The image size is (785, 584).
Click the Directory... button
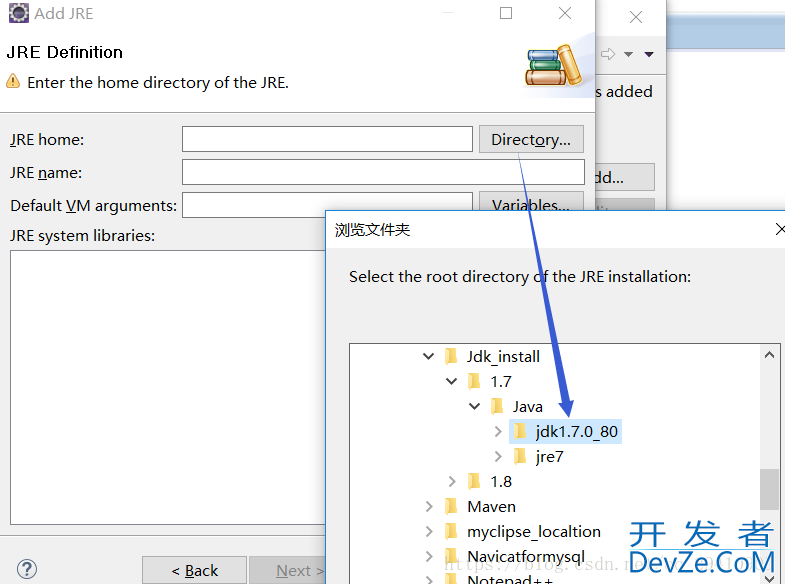(531, 139)
